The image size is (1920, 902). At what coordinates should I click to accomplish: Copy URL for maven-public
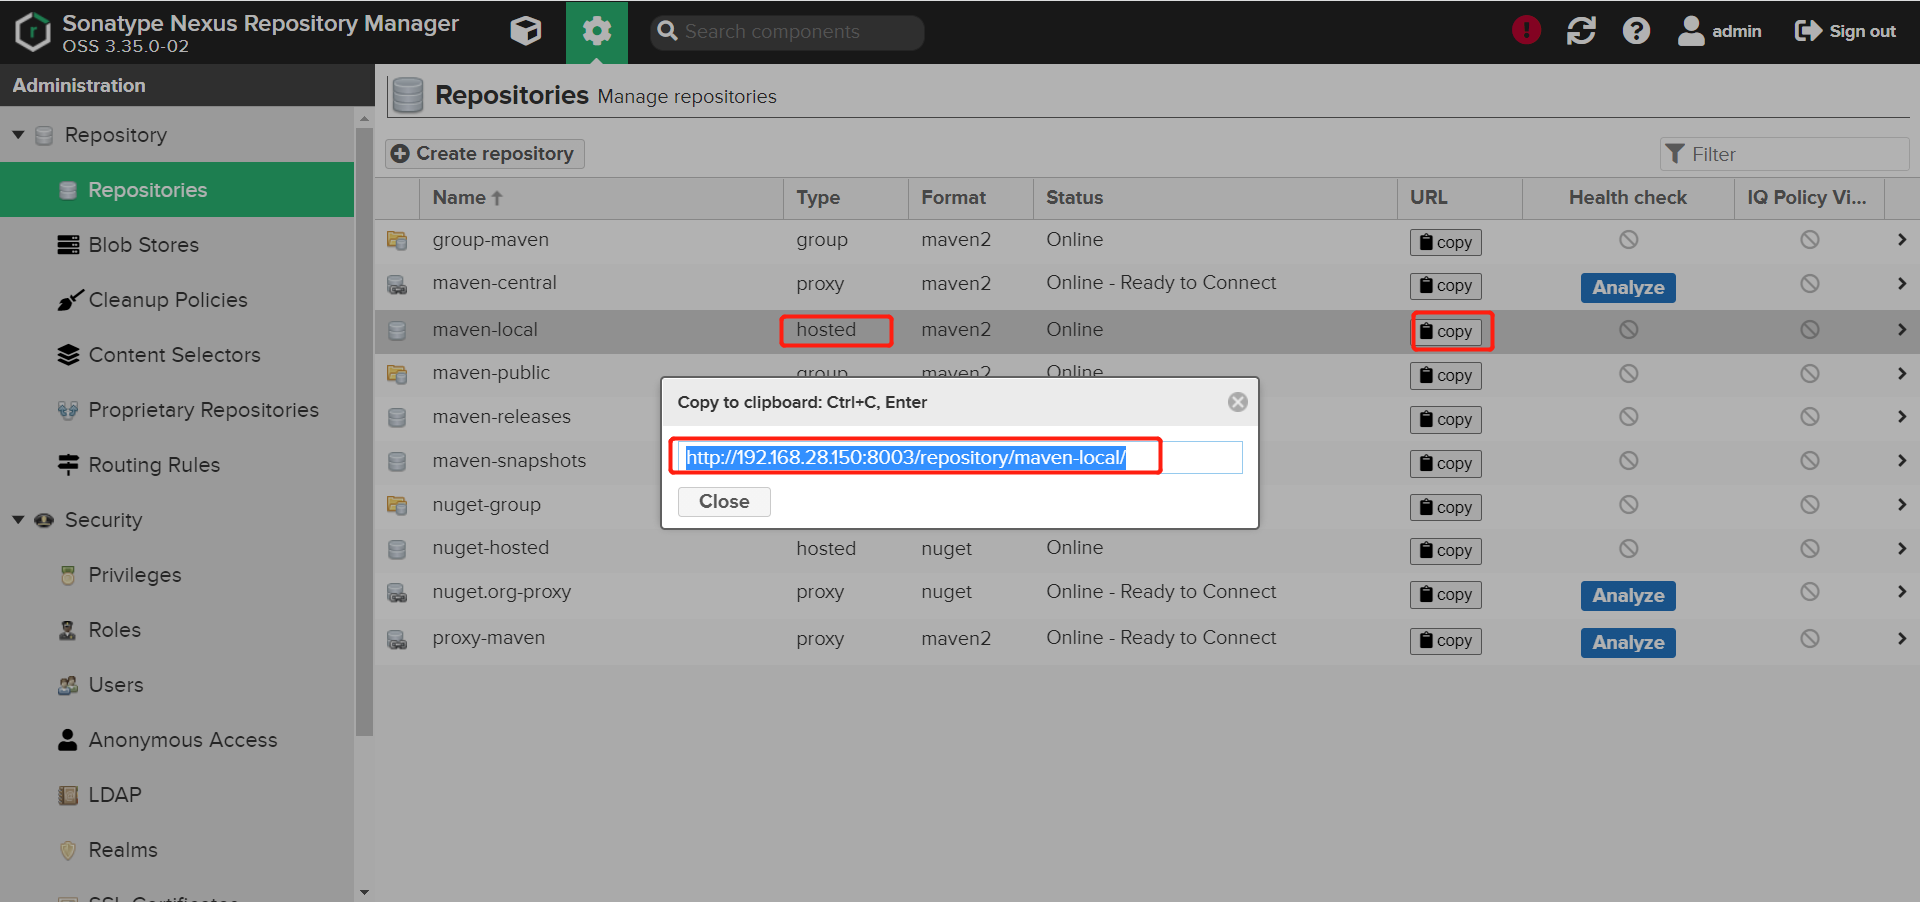click(1446, 376)
